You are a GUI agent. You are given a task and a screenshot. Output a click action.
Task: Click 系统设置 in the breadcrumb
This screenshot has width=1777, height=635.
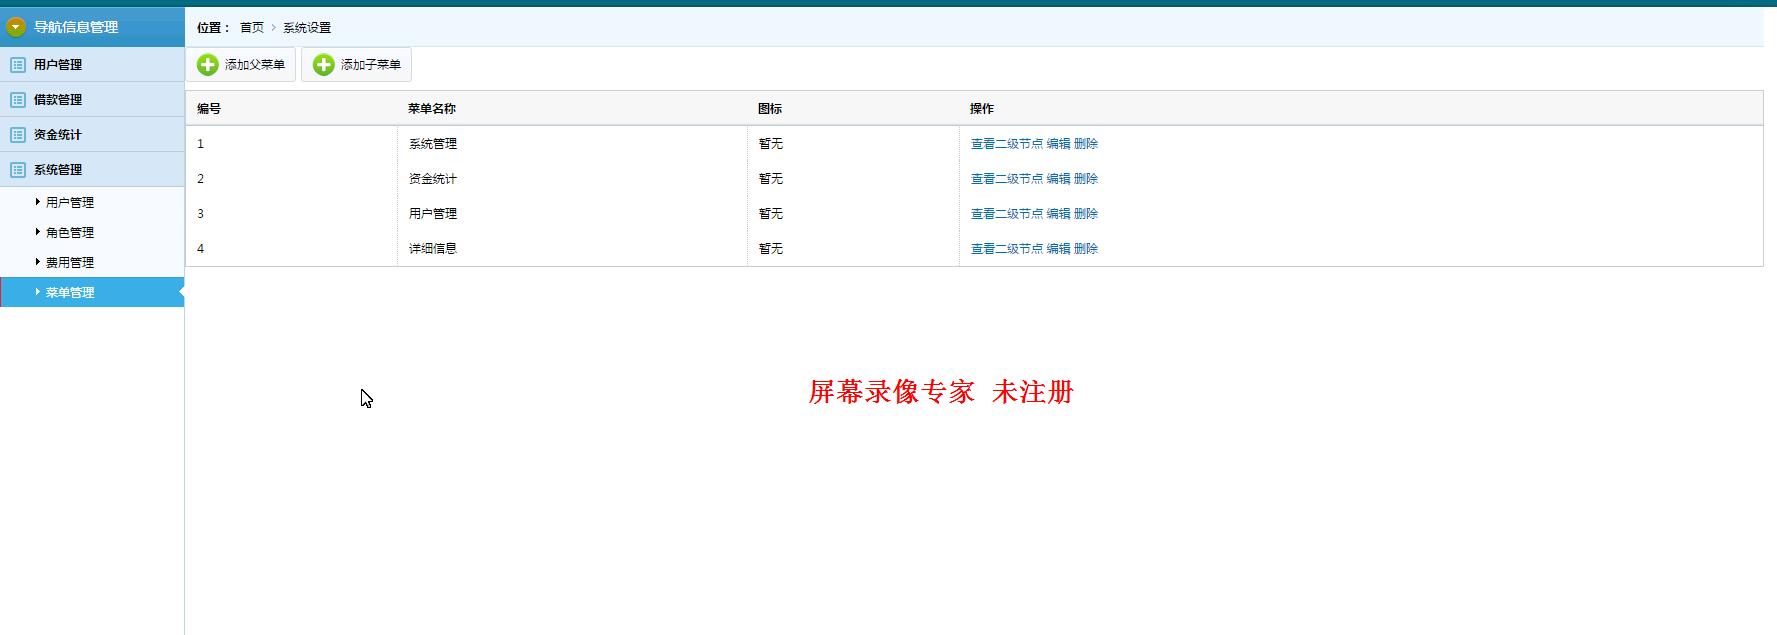click(307, 28)
